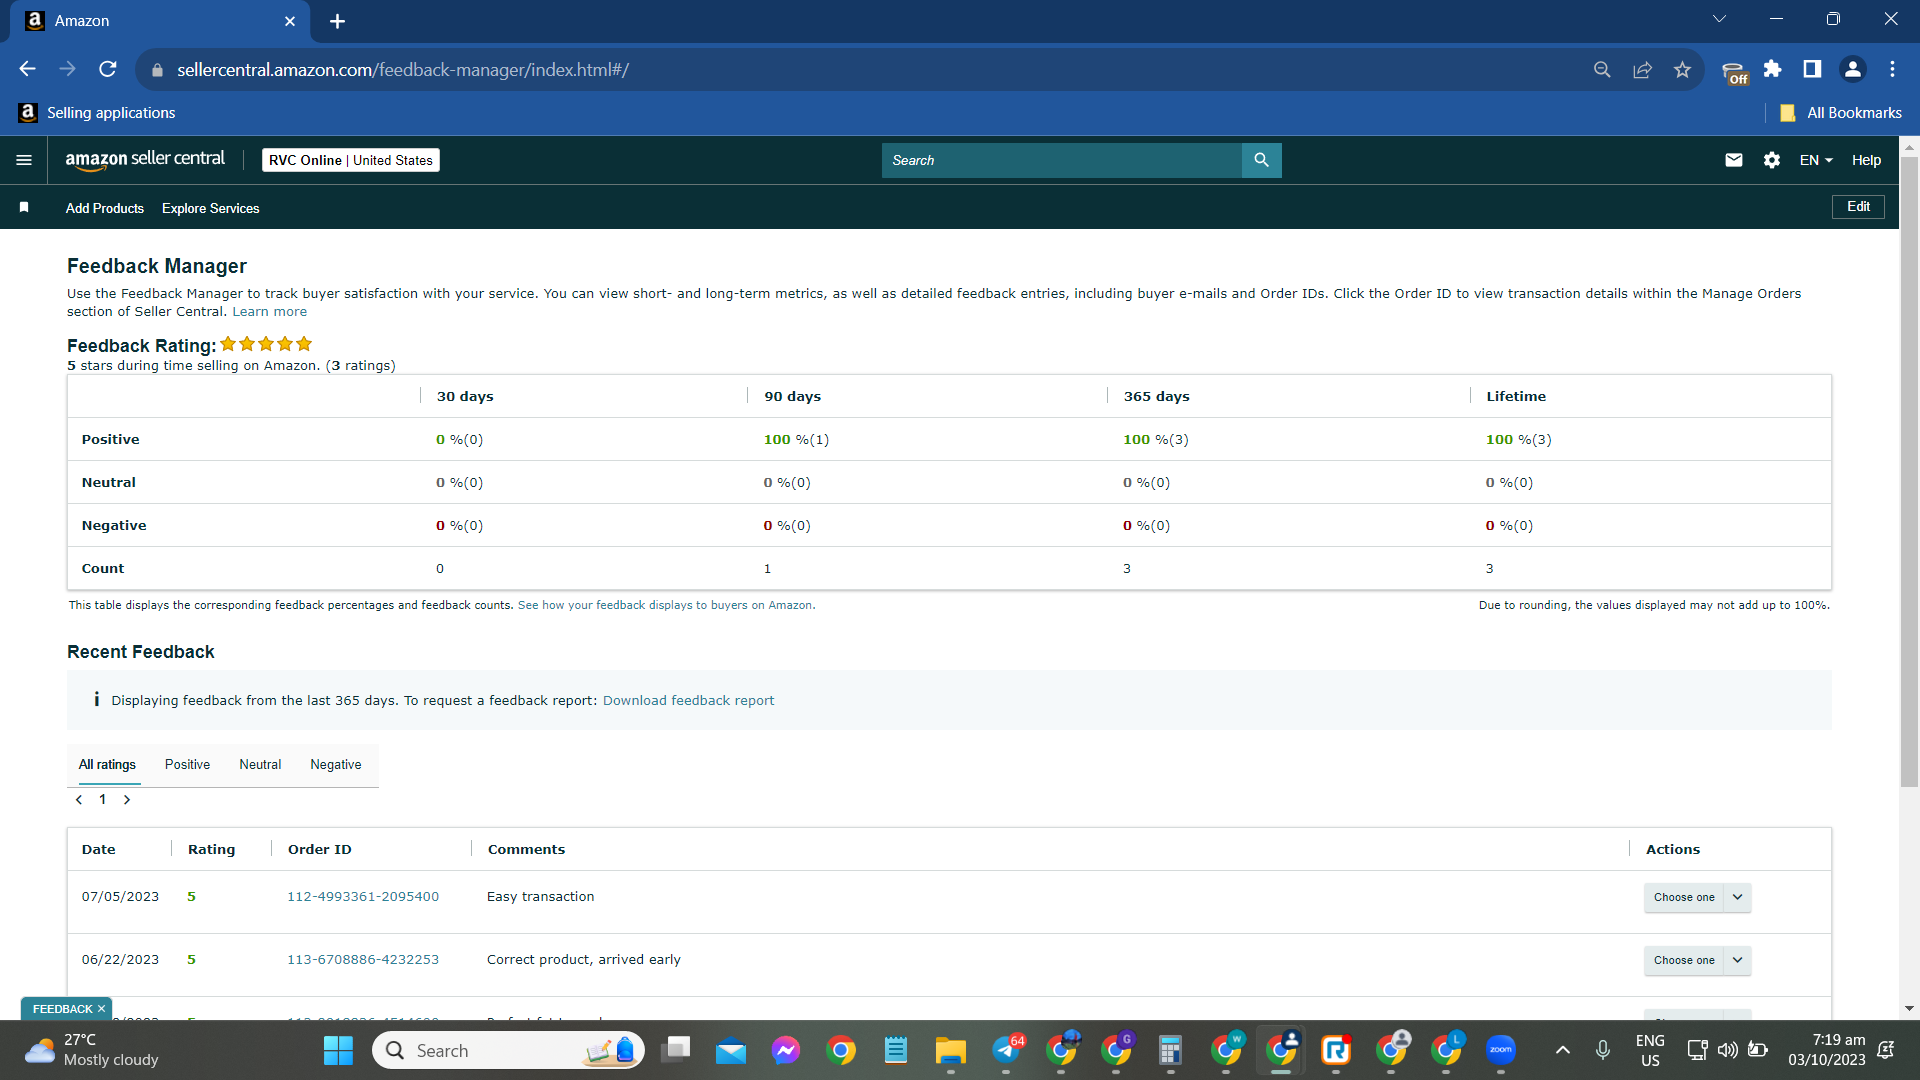Open the Chrome extensions puzzle icon
The image size is (1920, 1080).
click(x=1772, y=69)
